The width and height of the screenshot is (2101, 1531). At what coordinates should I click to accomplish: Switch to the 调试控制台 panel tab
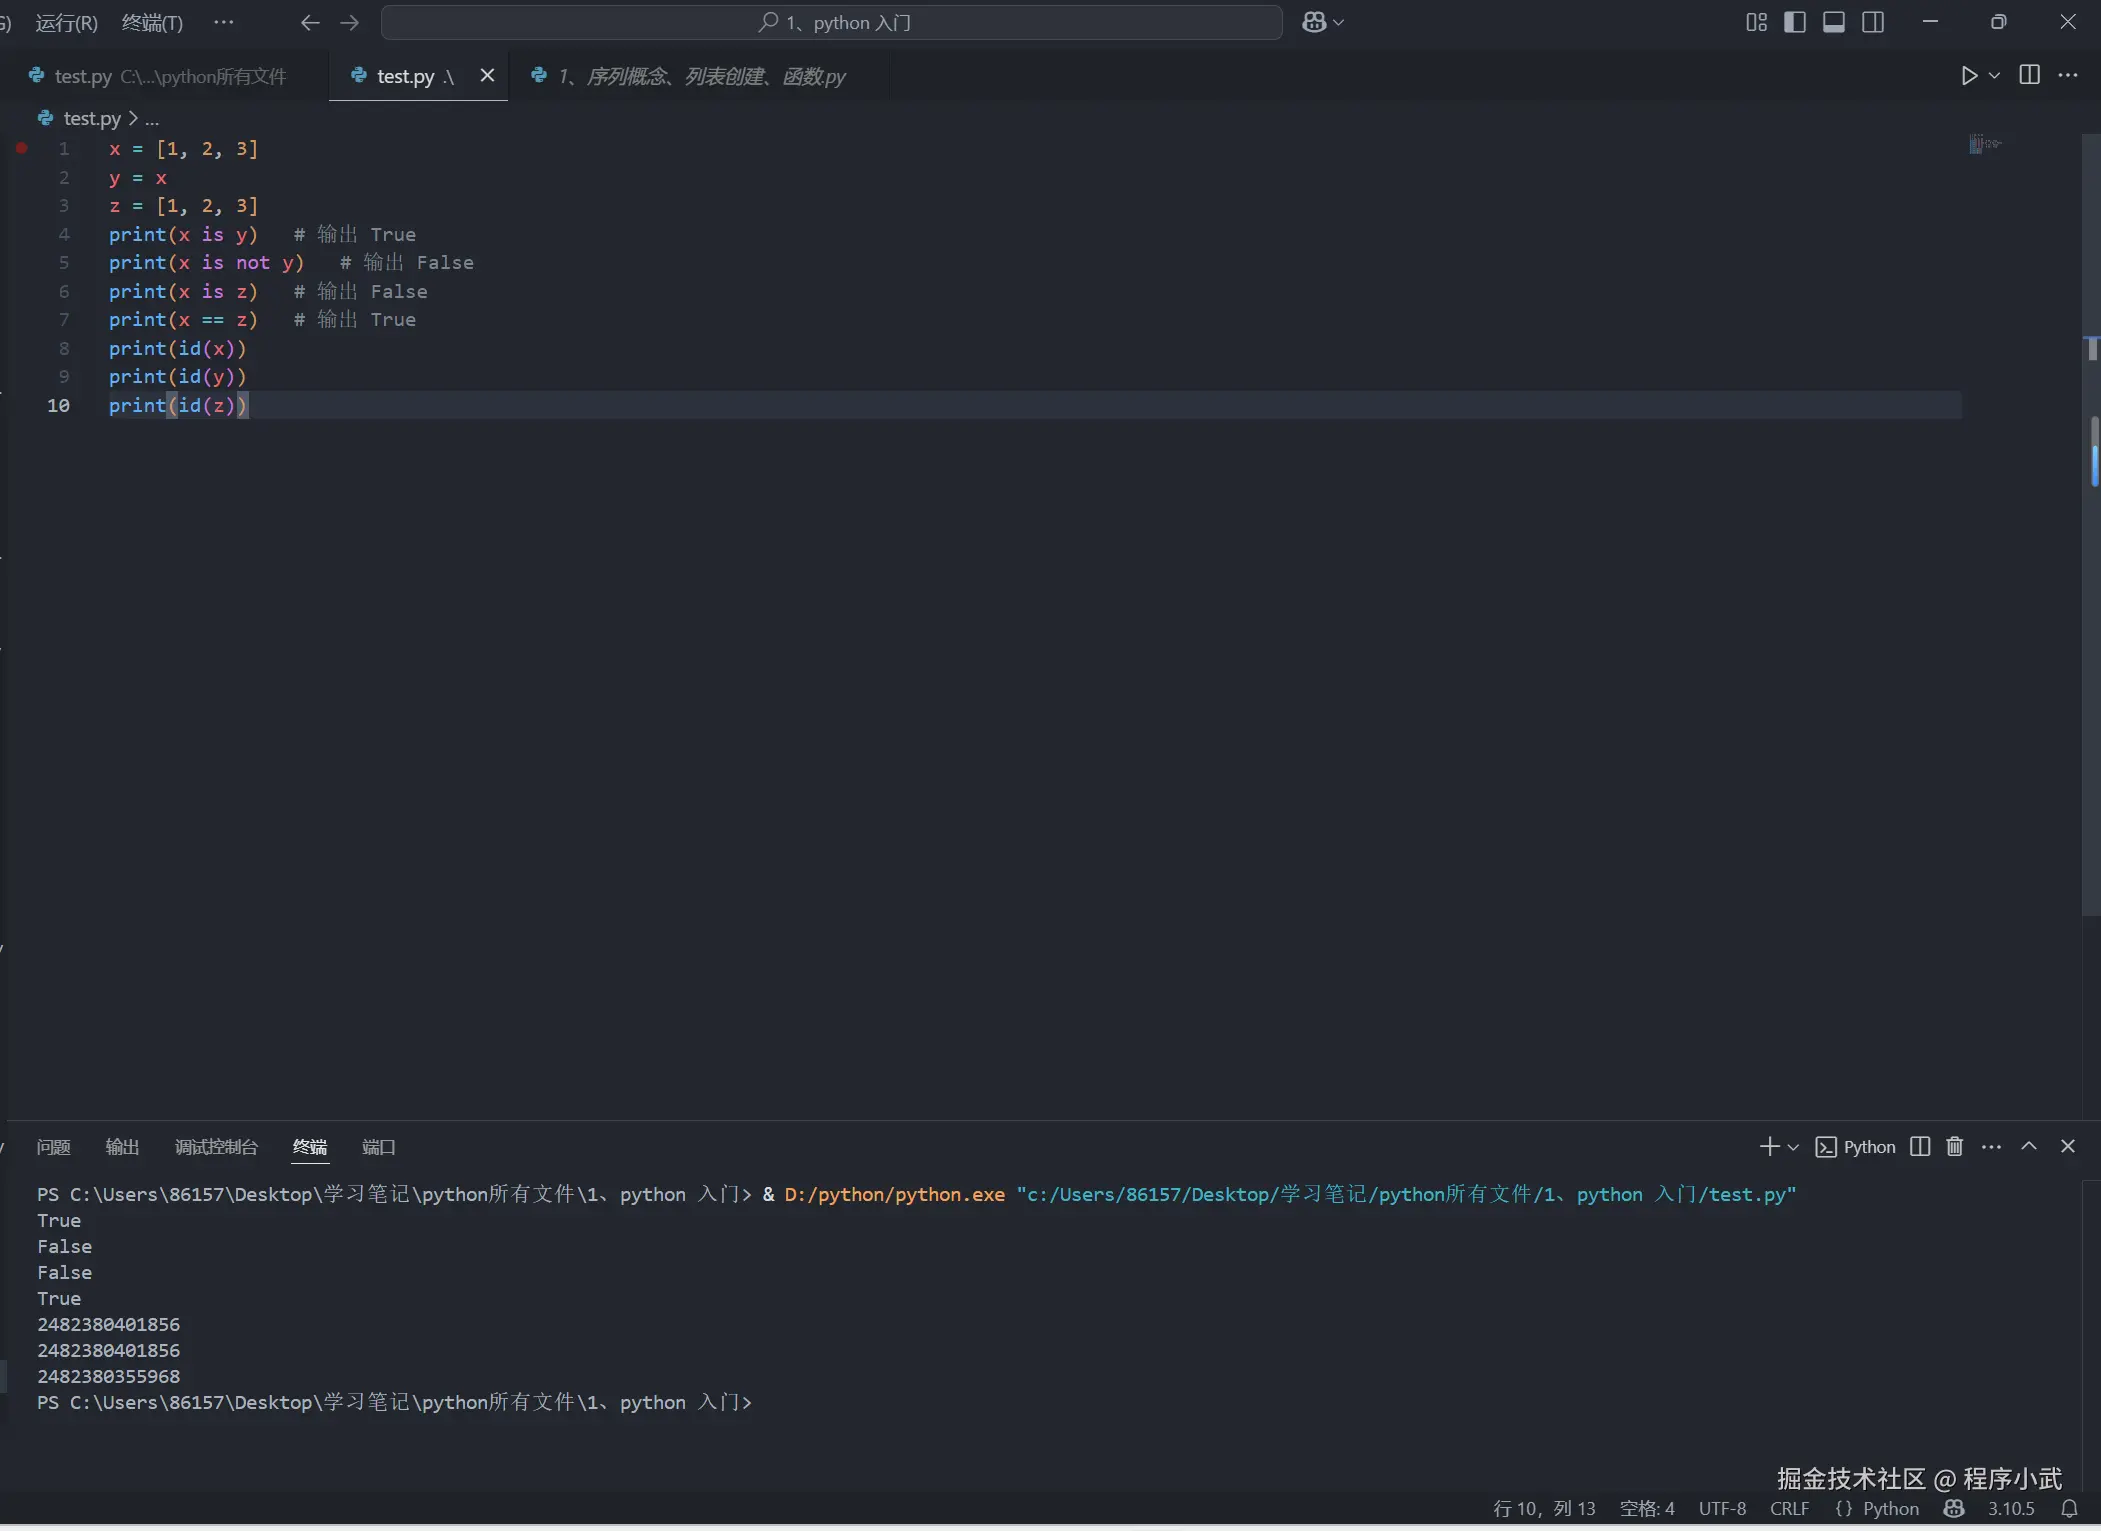click(216, 1147)
